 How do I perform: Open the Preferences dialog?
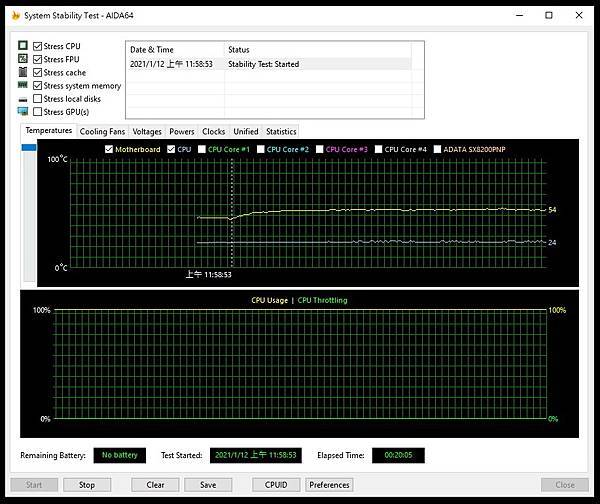[x=329, y=485]
